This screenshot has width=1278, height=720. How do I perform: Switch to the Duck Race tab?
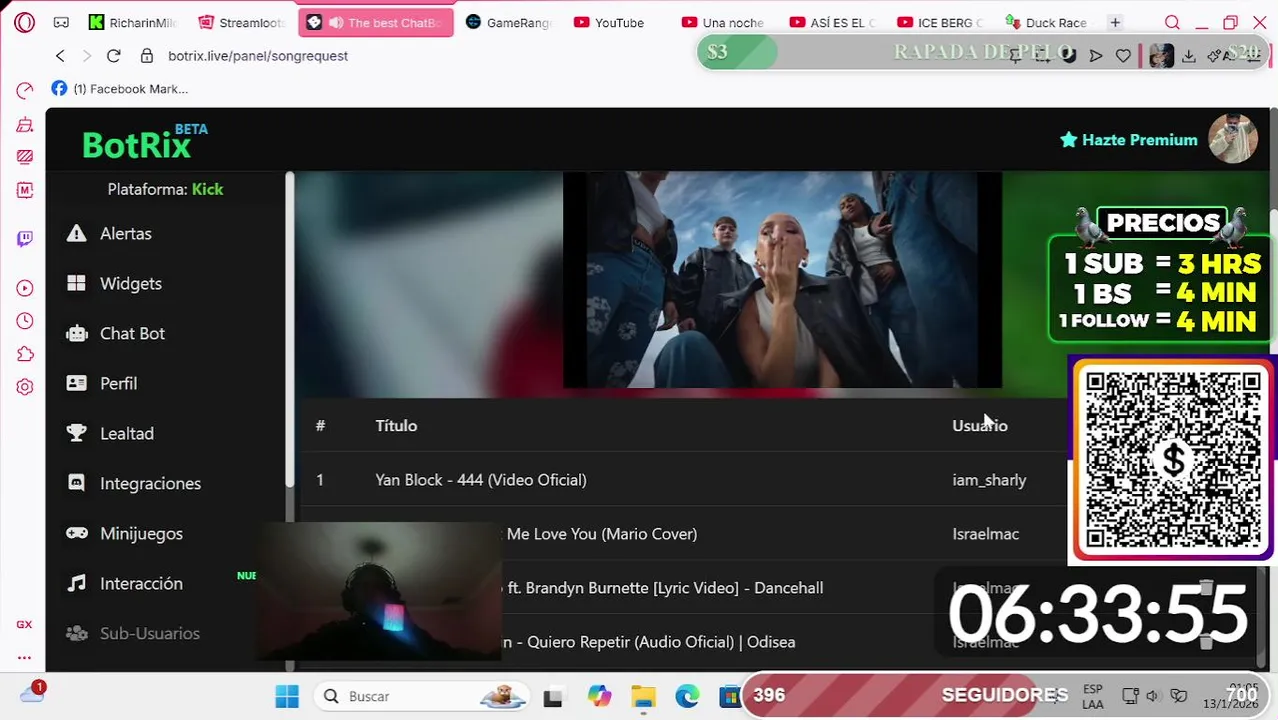(x=1046, y=22)
